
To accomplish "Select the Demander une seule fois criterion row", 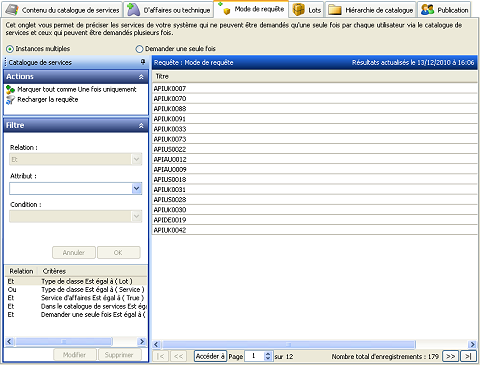I will 76,314.
